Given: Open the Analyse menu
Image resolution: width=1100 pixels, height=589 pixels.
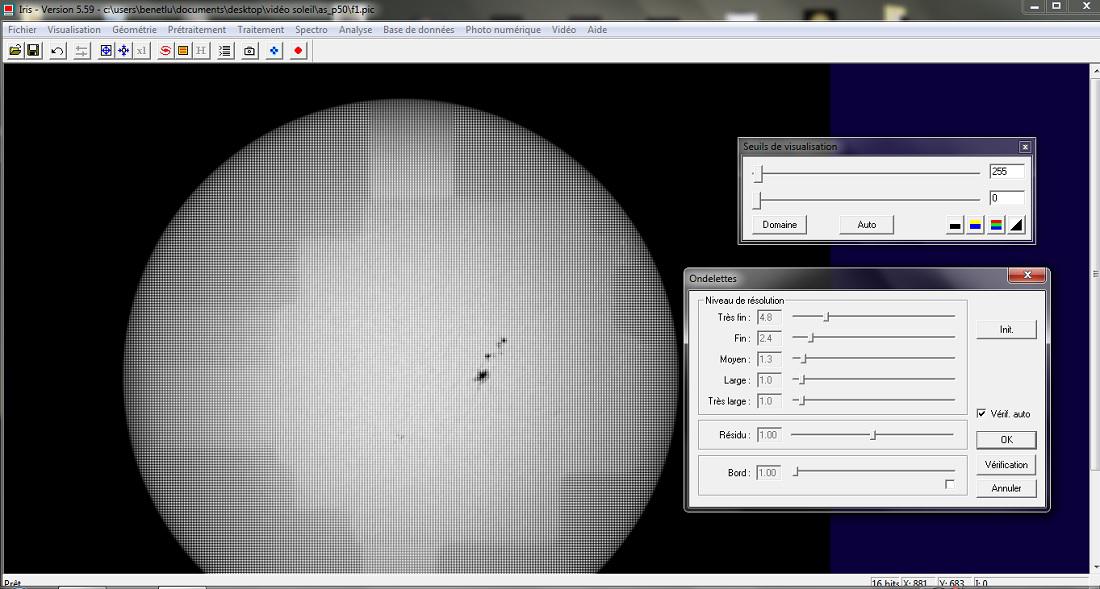Looking at the screenshot, I should (355, 29).
